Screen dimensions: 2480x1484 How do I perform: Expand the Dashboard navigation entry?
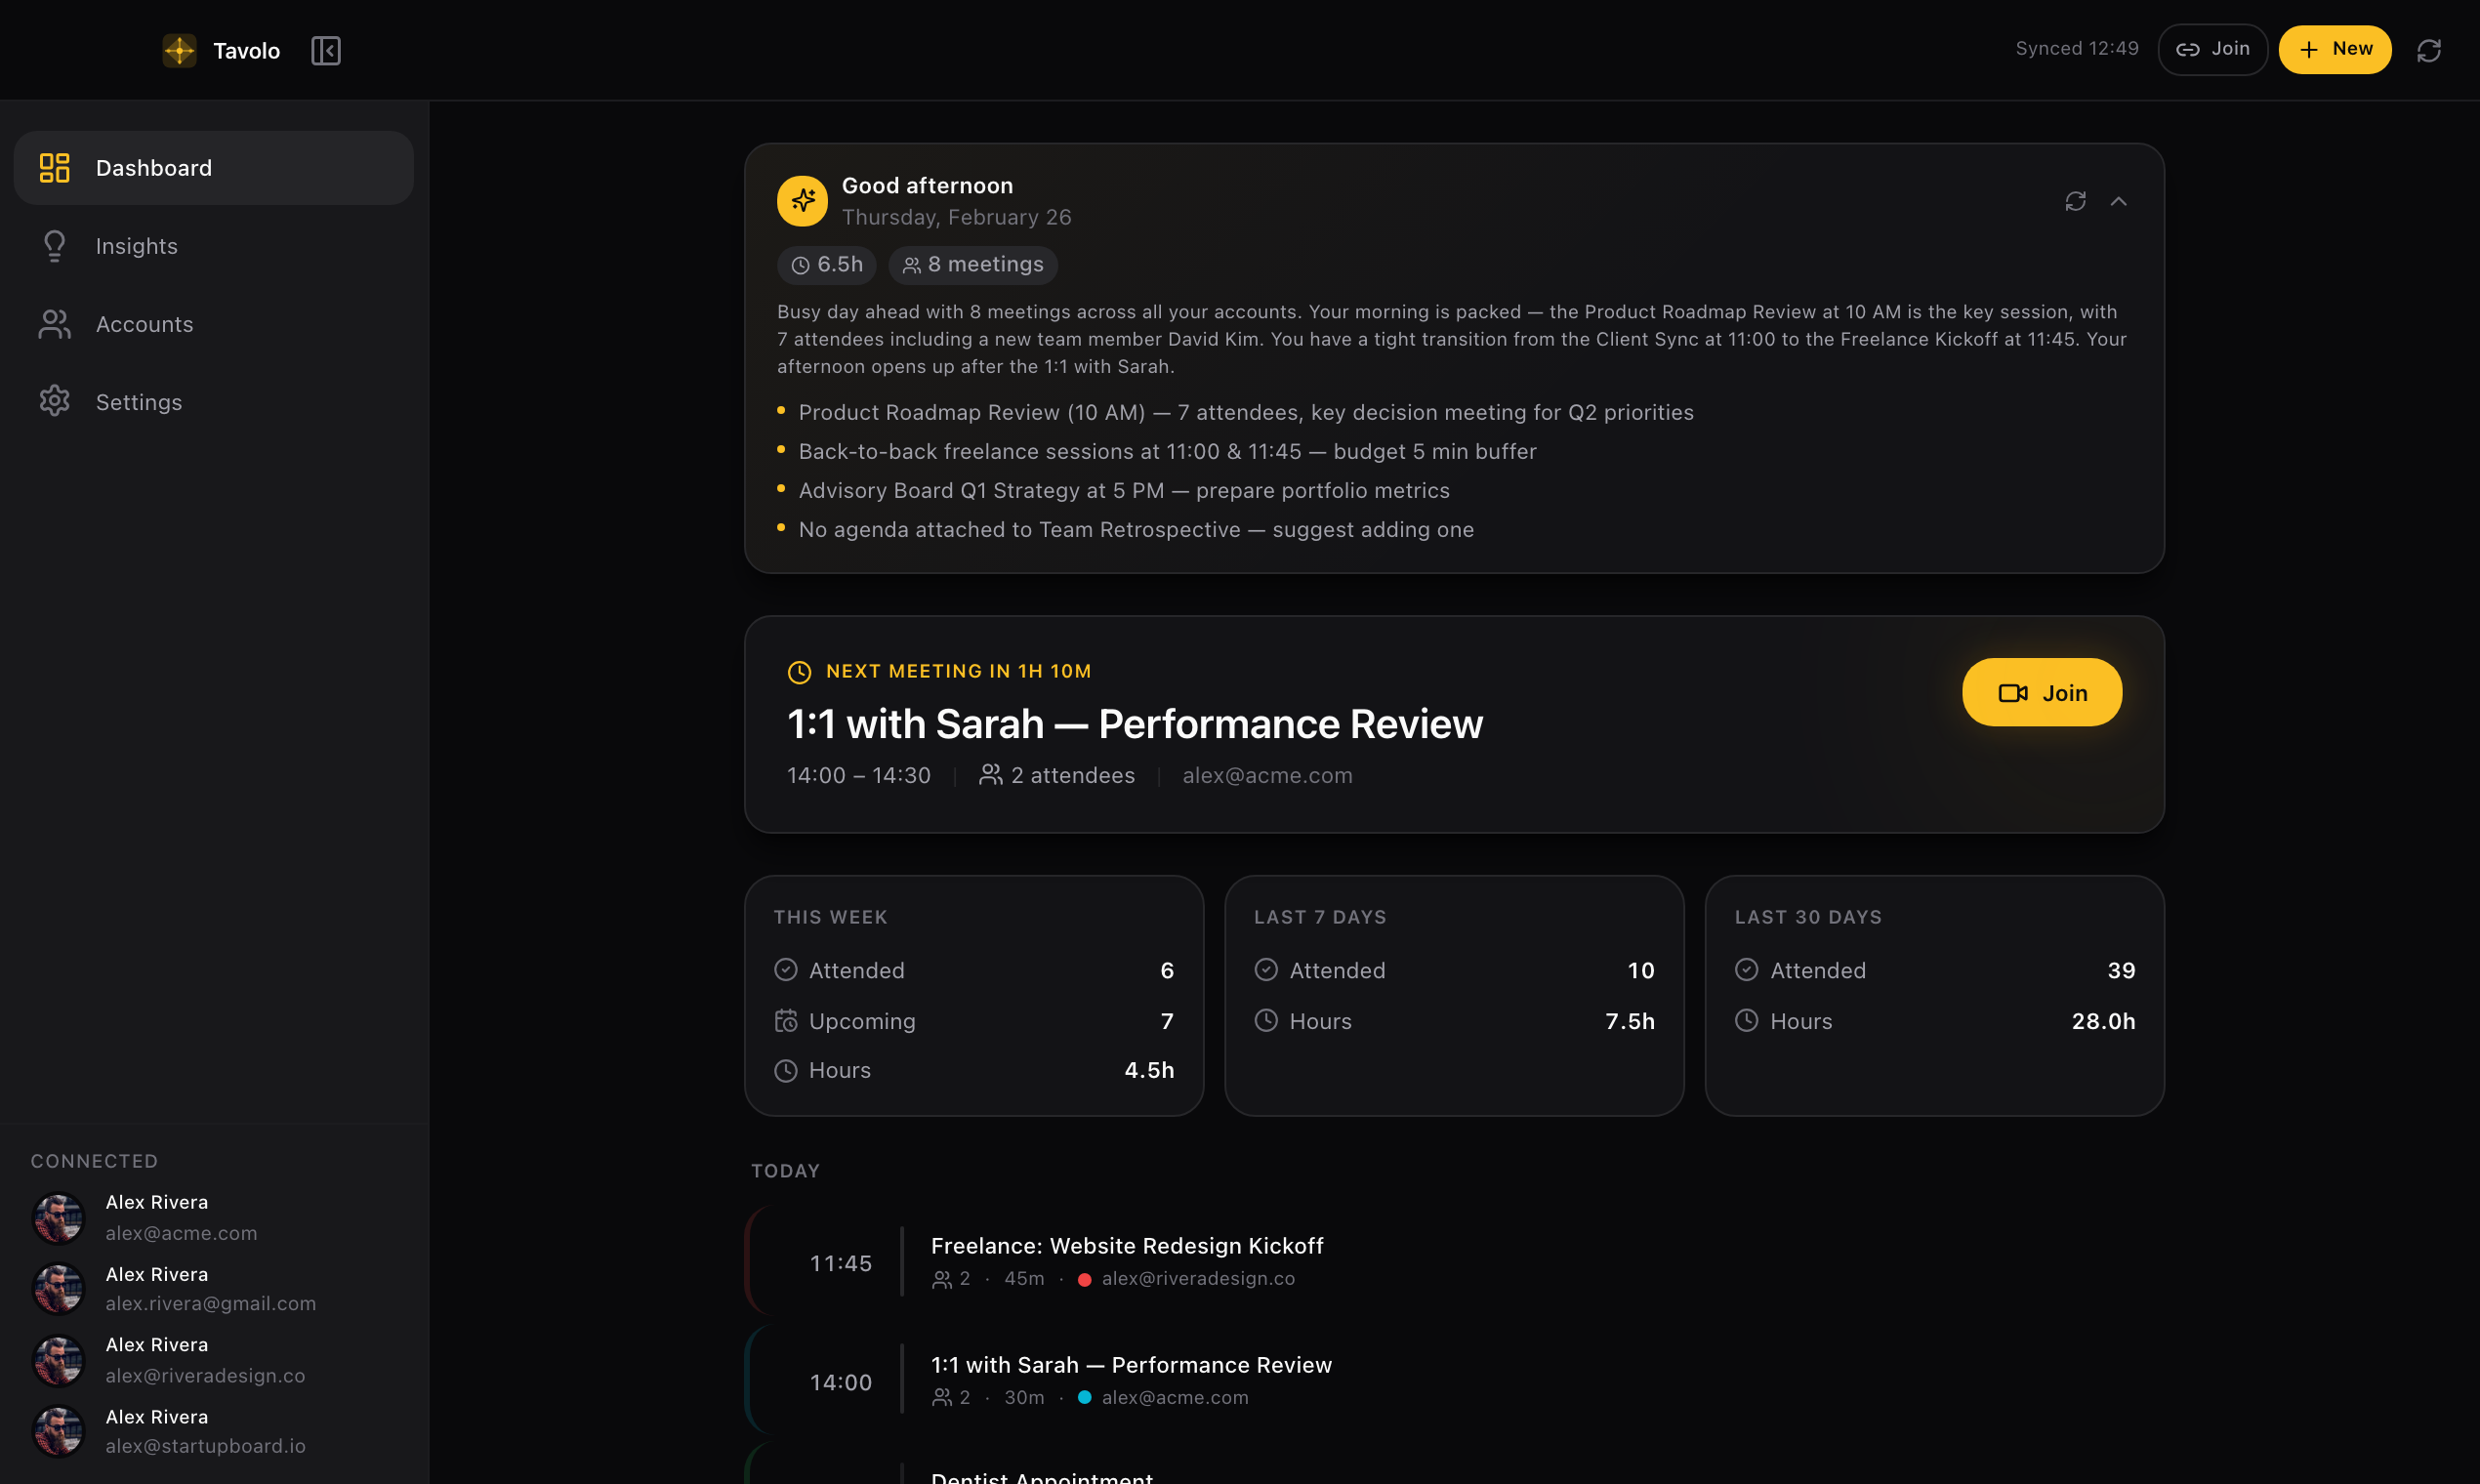pos(212,167)
